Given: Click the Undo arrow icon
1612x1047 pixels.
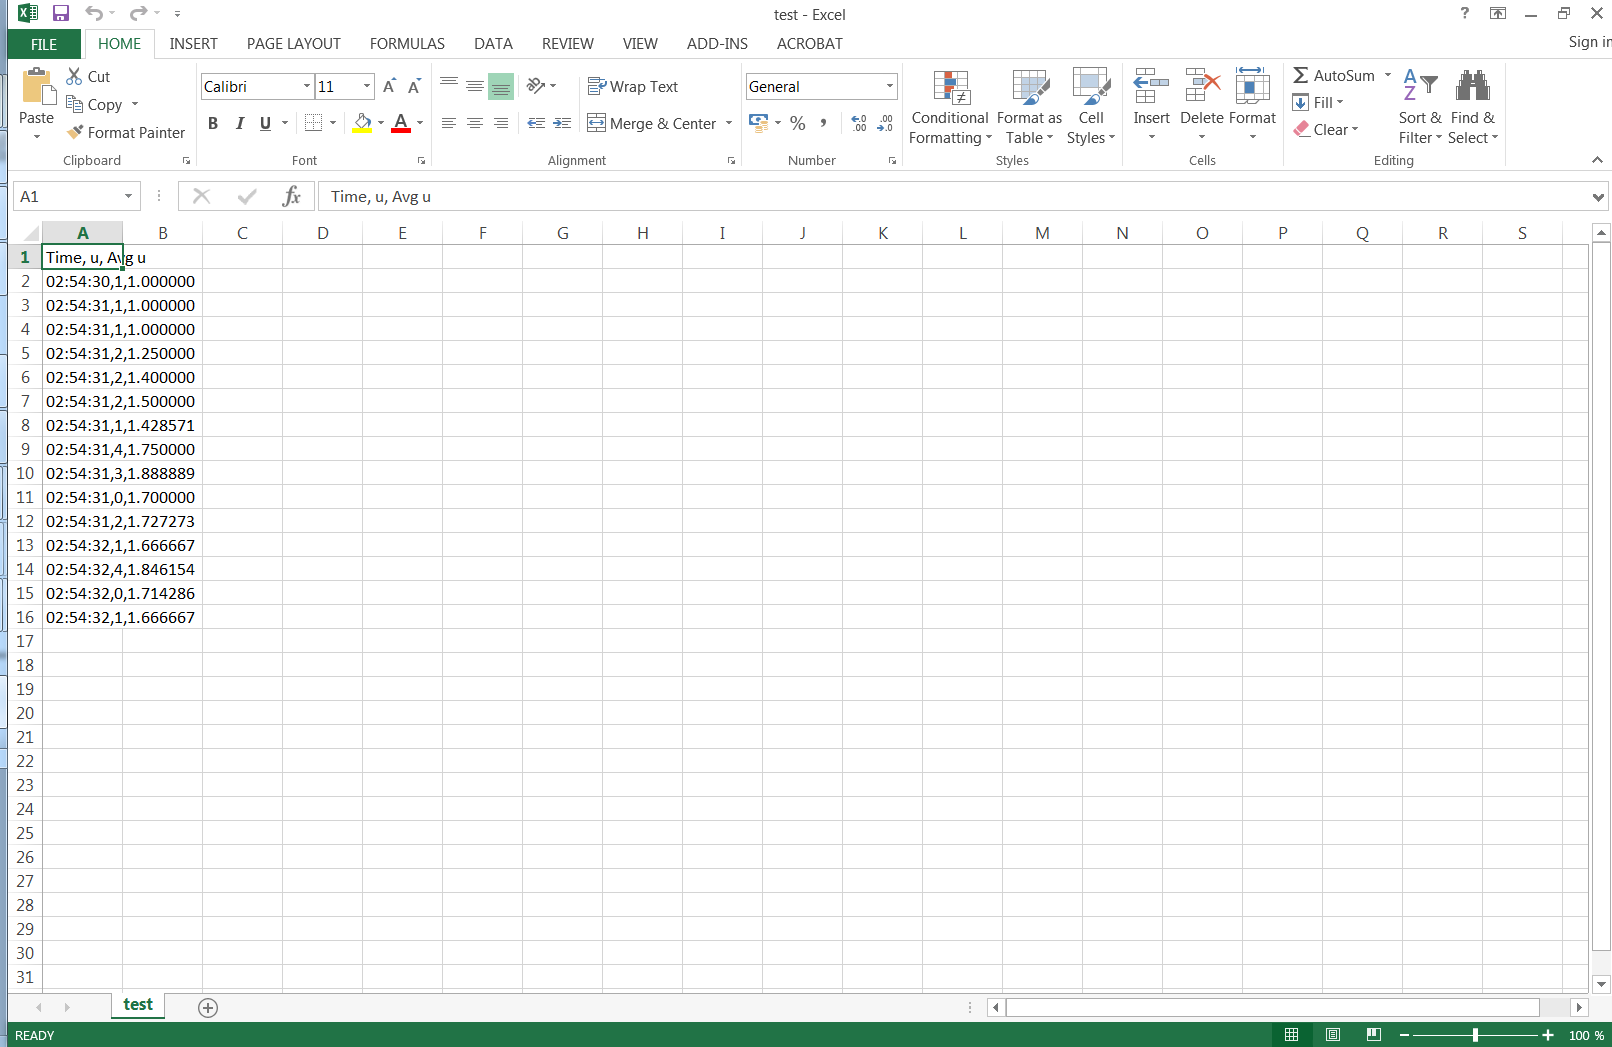Looking at the screenshot, I should coord(94,14).
